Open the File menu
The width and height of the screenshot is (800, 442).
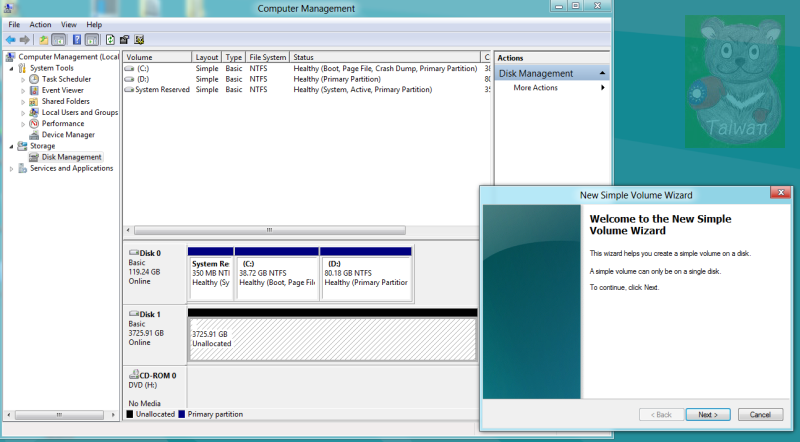pos(14,24)
